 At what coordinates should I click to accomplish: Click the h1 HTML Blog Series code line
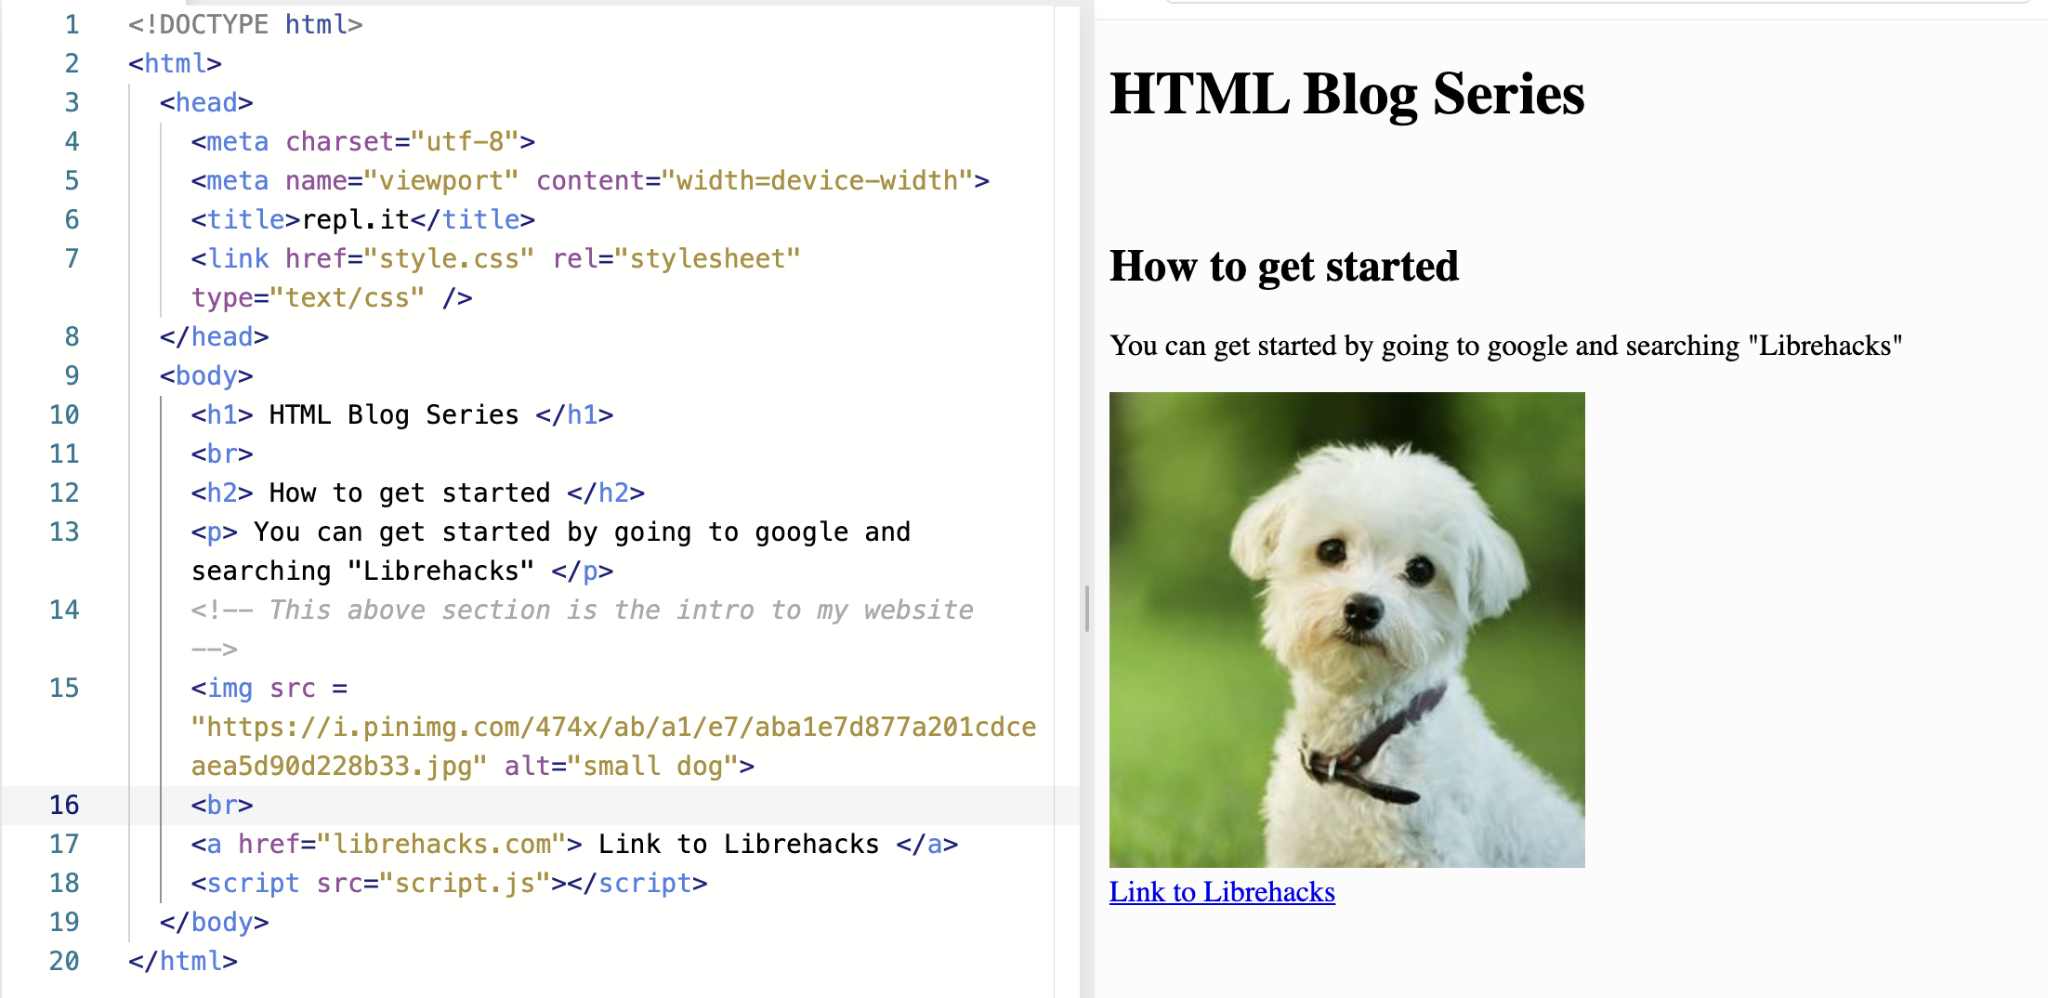pos(402,414)
